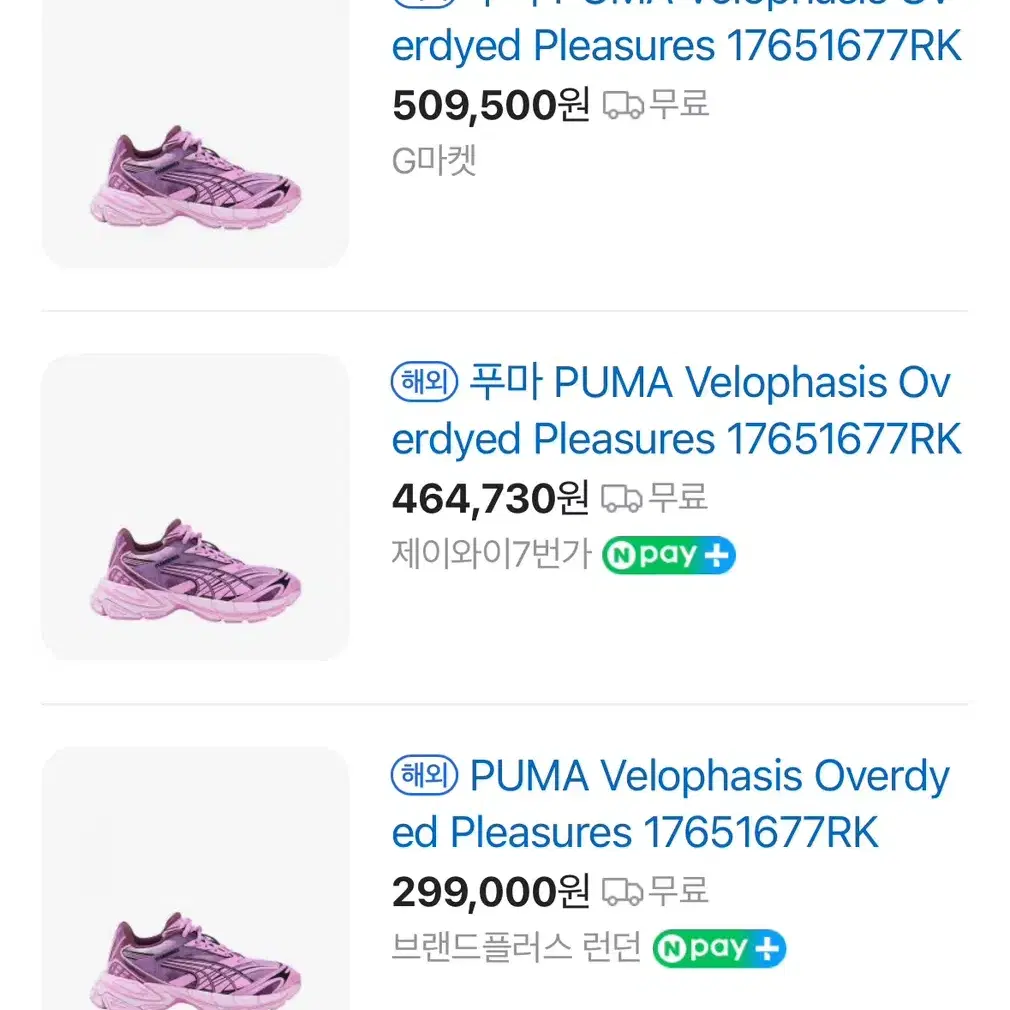This screenshot has width=1010, height=1010.
Task: Click the delivery truck icon beside 464,730원
Action: [x=622, y=499]
